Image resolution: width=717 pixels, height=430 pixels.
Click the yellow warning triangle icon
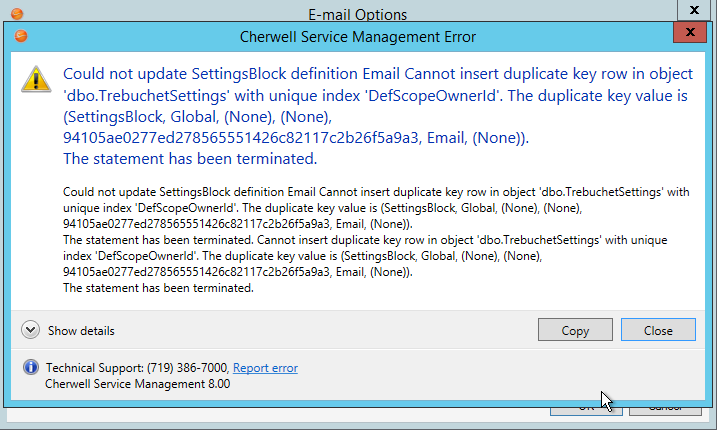(x=38, y=80)
